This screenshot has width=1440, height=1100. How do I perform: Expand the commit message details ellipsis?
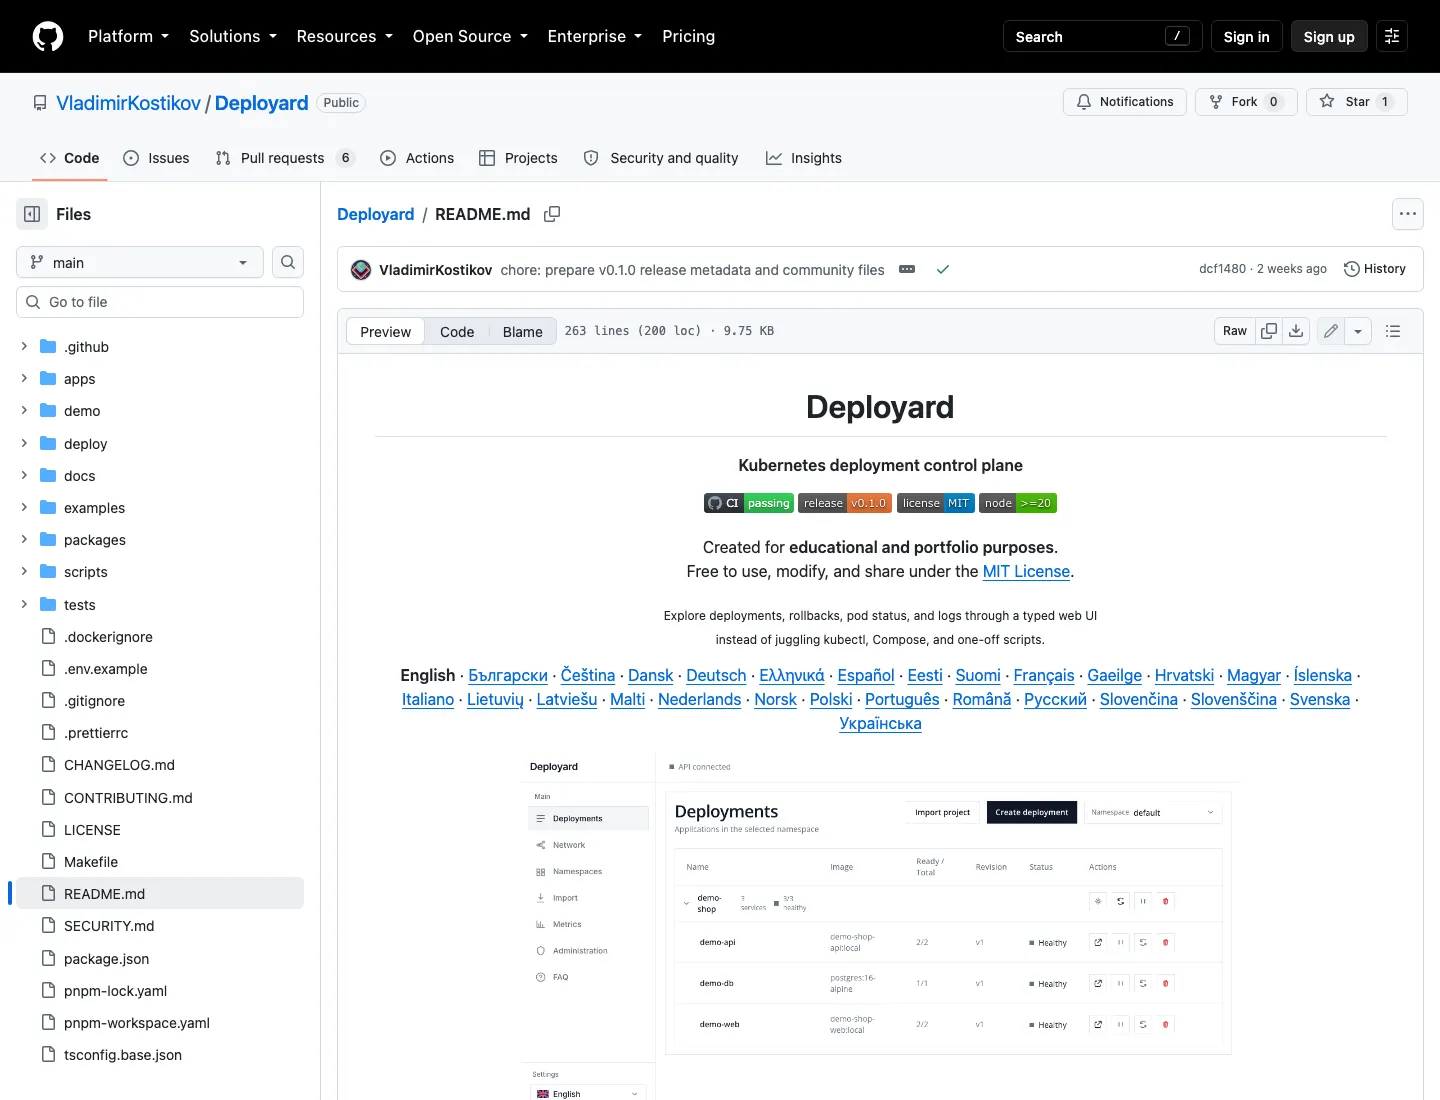tap(907, 270)
